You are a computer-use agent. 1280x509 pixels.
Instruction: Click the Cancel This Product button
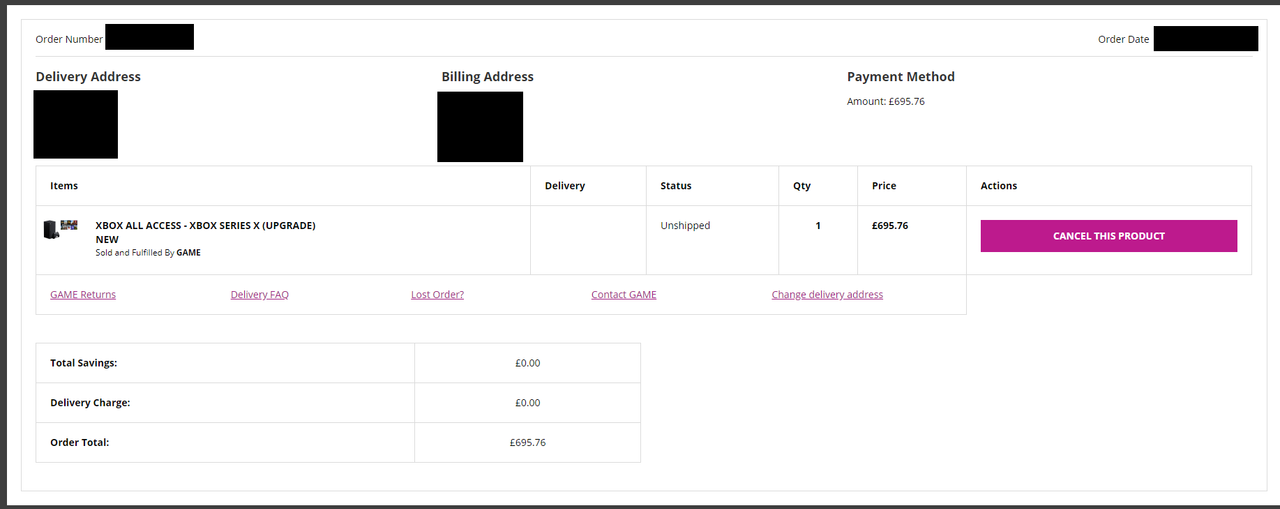tap(1108, 236)
